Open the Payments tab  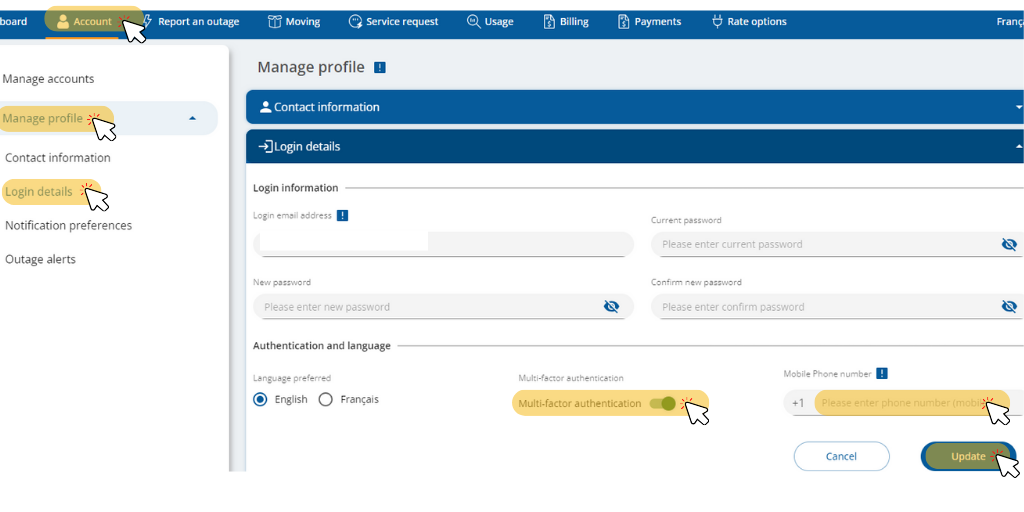pos(649,22)
